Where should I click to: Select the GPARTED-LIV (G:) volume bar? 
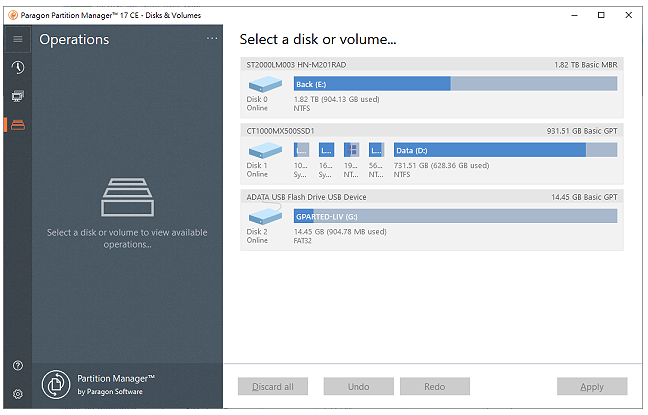[455, 216]
